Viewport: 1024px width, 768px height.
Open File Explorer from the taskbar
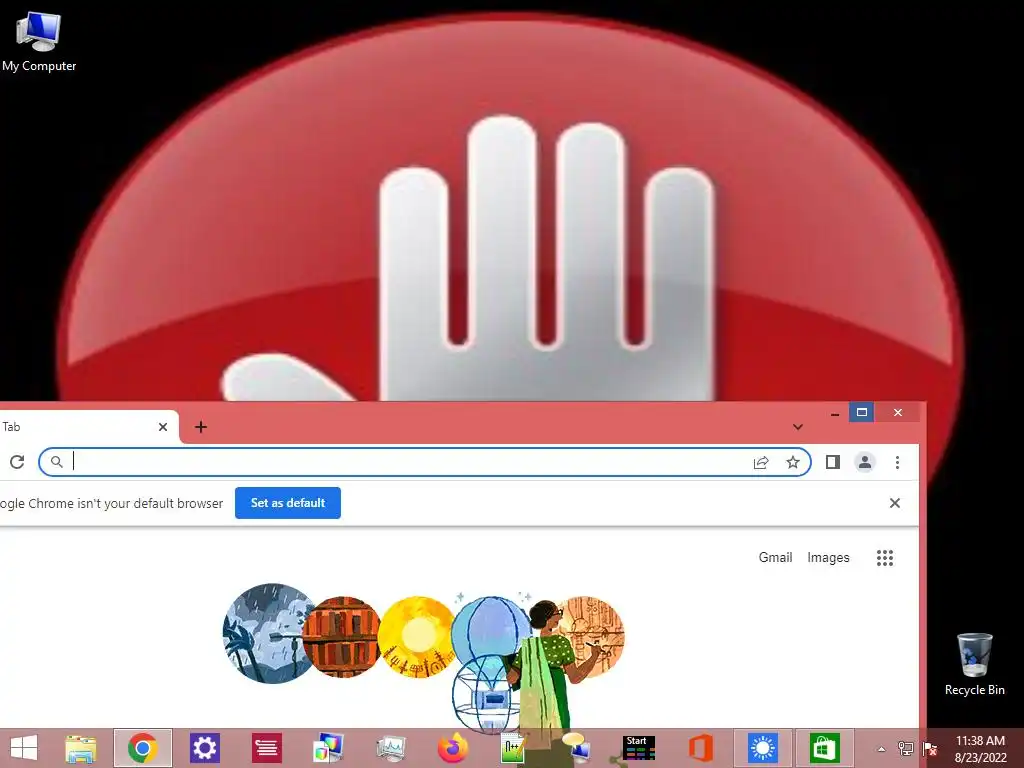click(x=81, y=748)
